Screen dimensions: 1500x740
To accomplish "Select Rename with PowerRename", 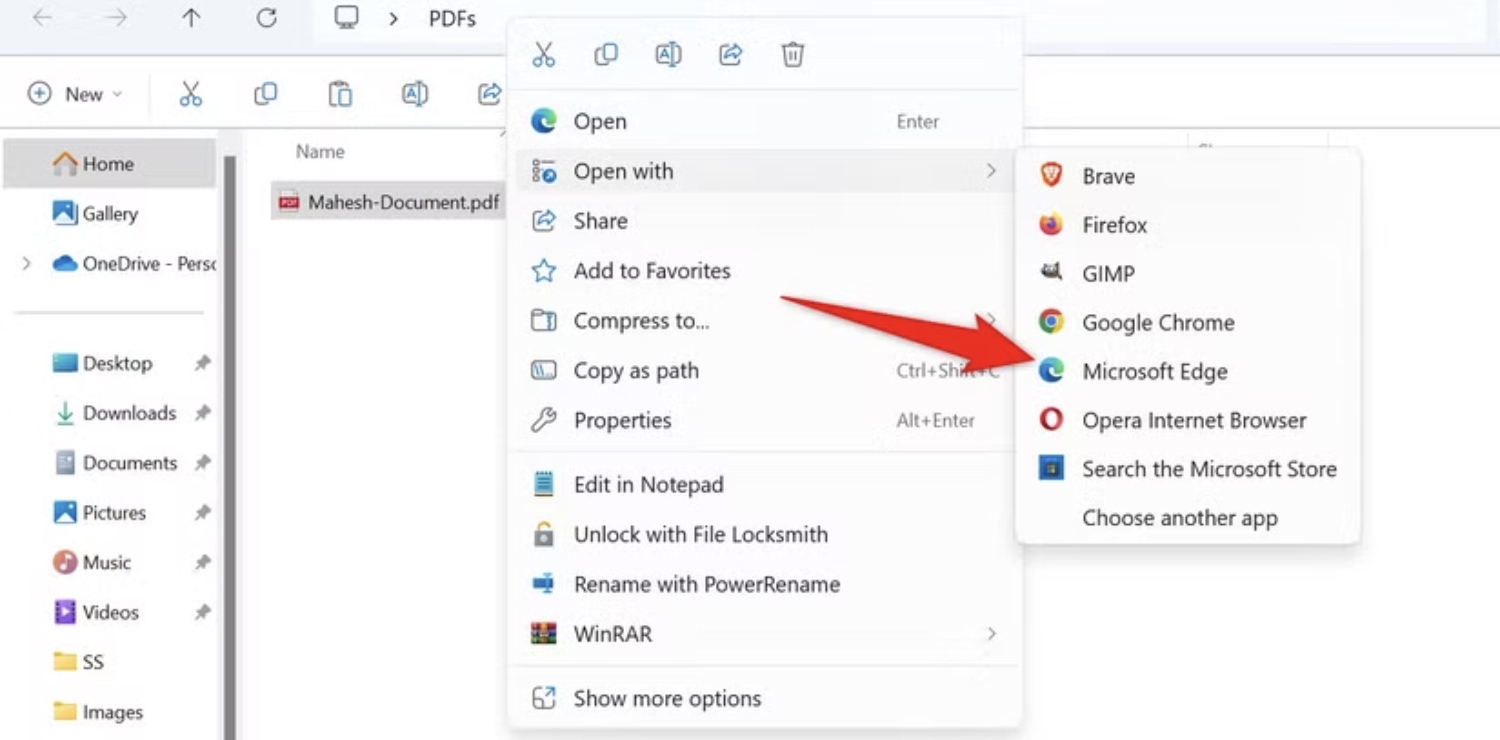I will point(764,585).
